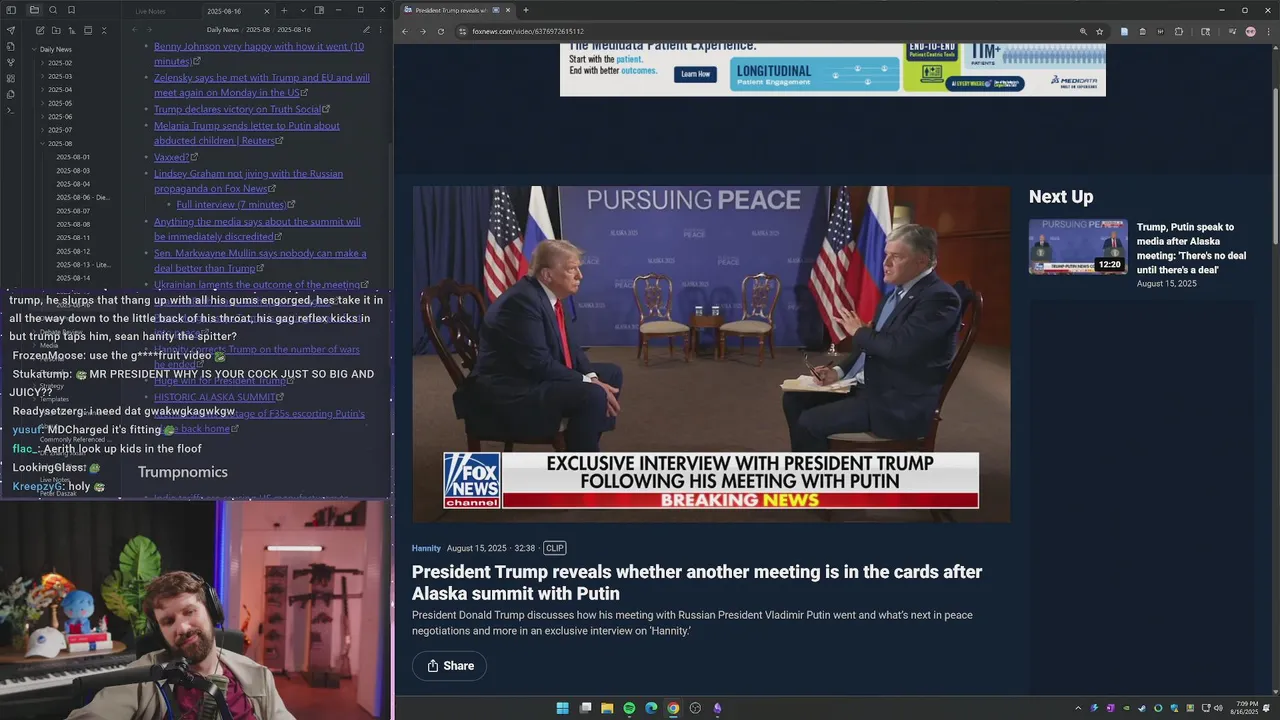The width and height of the screenshot is (1280, 720).
Task: Reload the Fox News page
Action: point(441,31)
